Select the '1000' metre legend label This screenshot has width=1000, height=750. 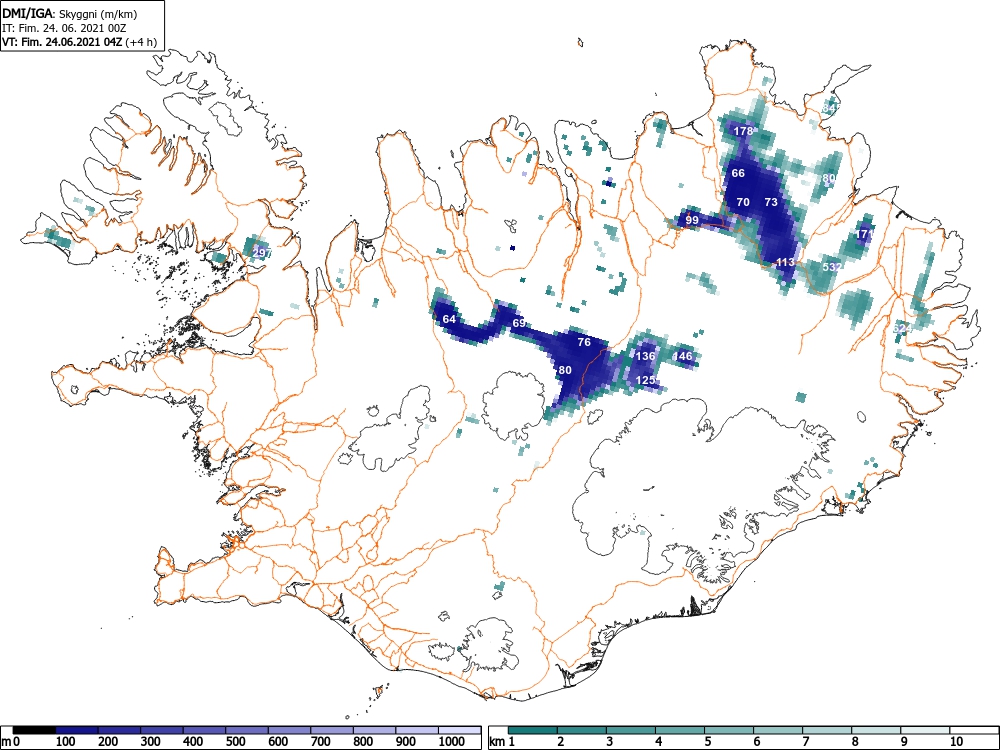(x=452, y=742)
